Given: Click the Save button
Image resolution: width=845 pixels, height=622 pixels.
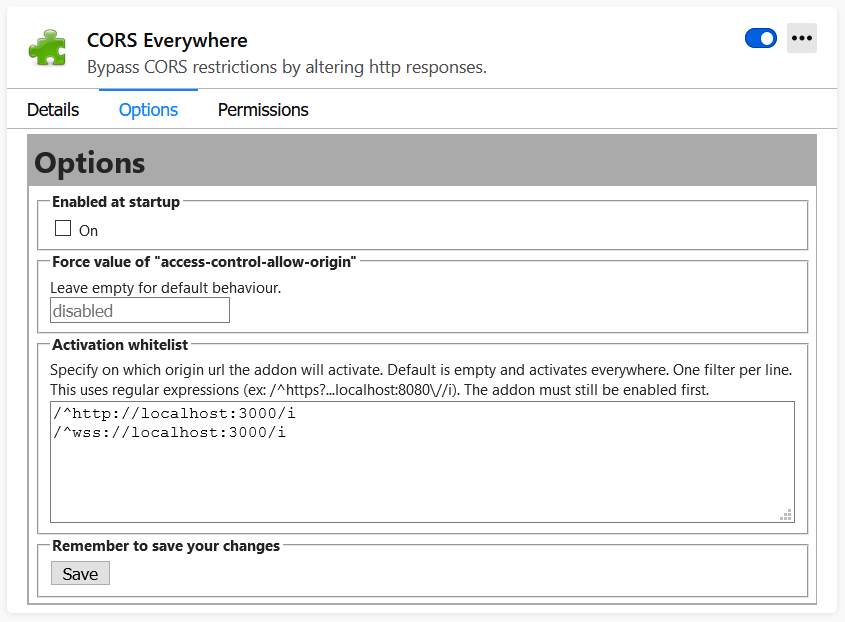Looking at the screenshot, I should click(80, 573).
